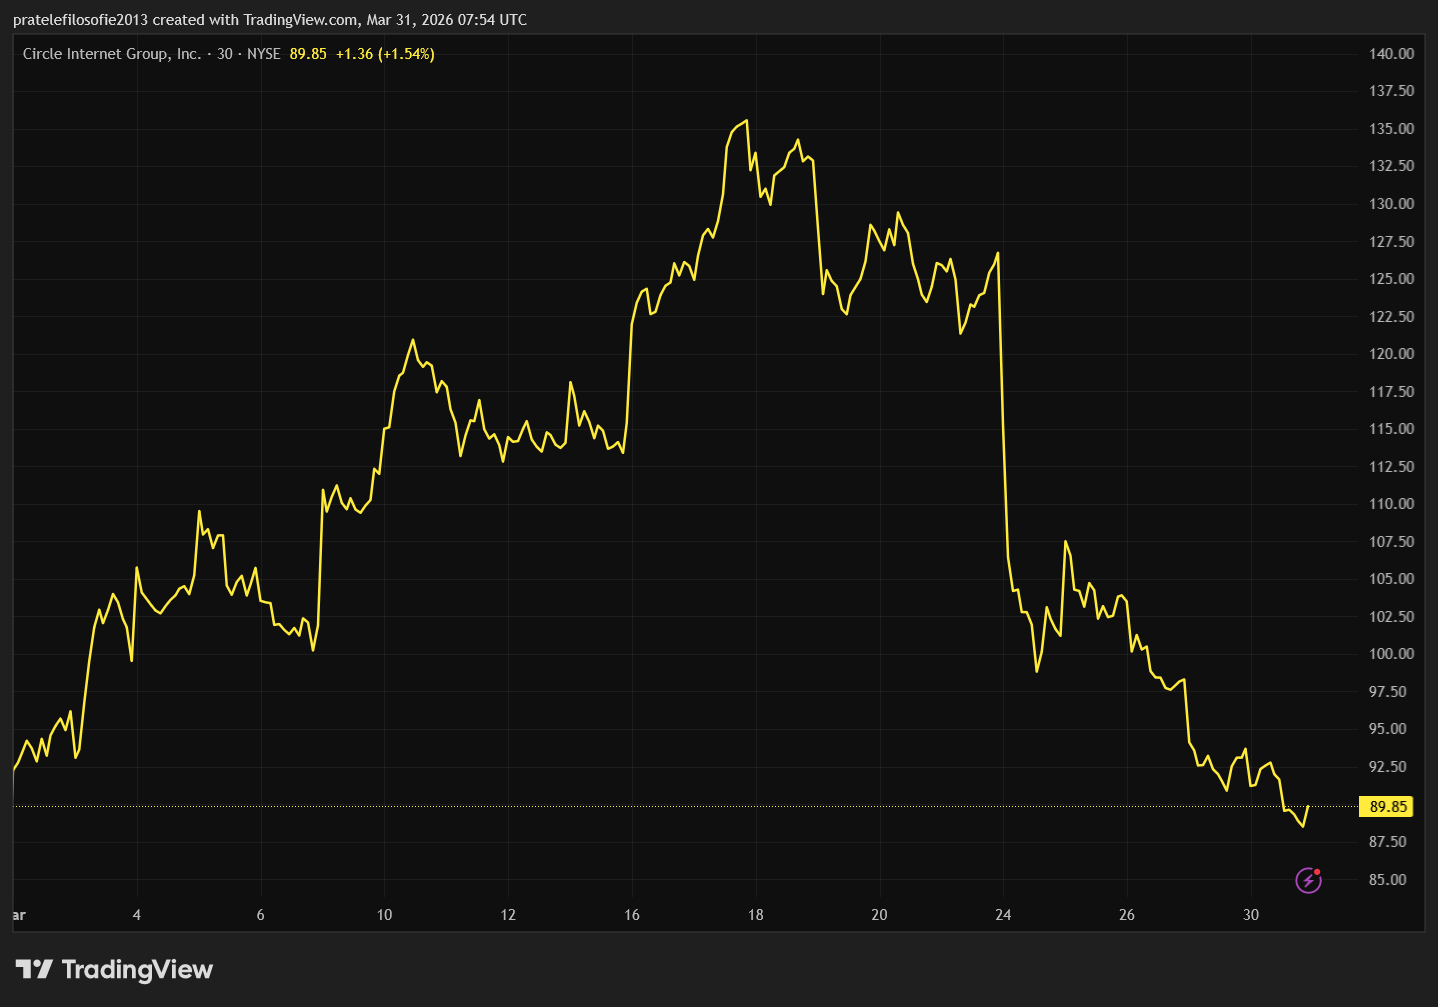Click the 89.85 last price in the legend
The height and width of the screenshot is (1007, 1438).
pos(308,54)
